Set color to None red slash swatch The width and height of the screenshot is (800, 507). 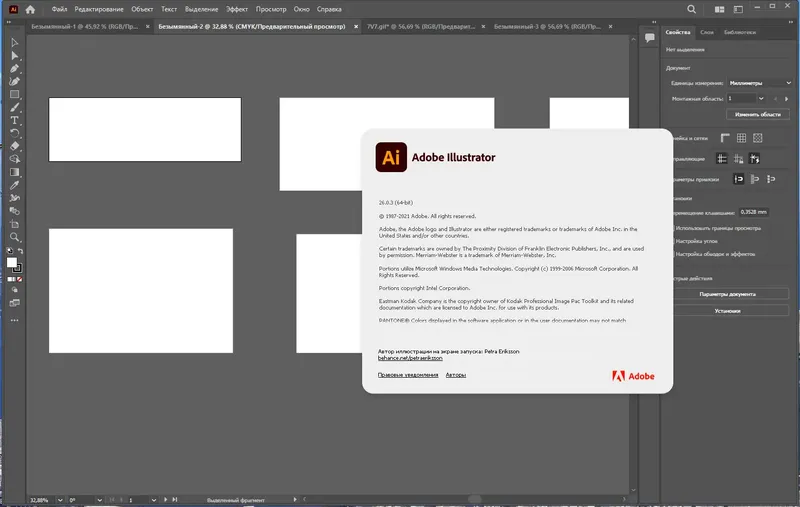19,280
